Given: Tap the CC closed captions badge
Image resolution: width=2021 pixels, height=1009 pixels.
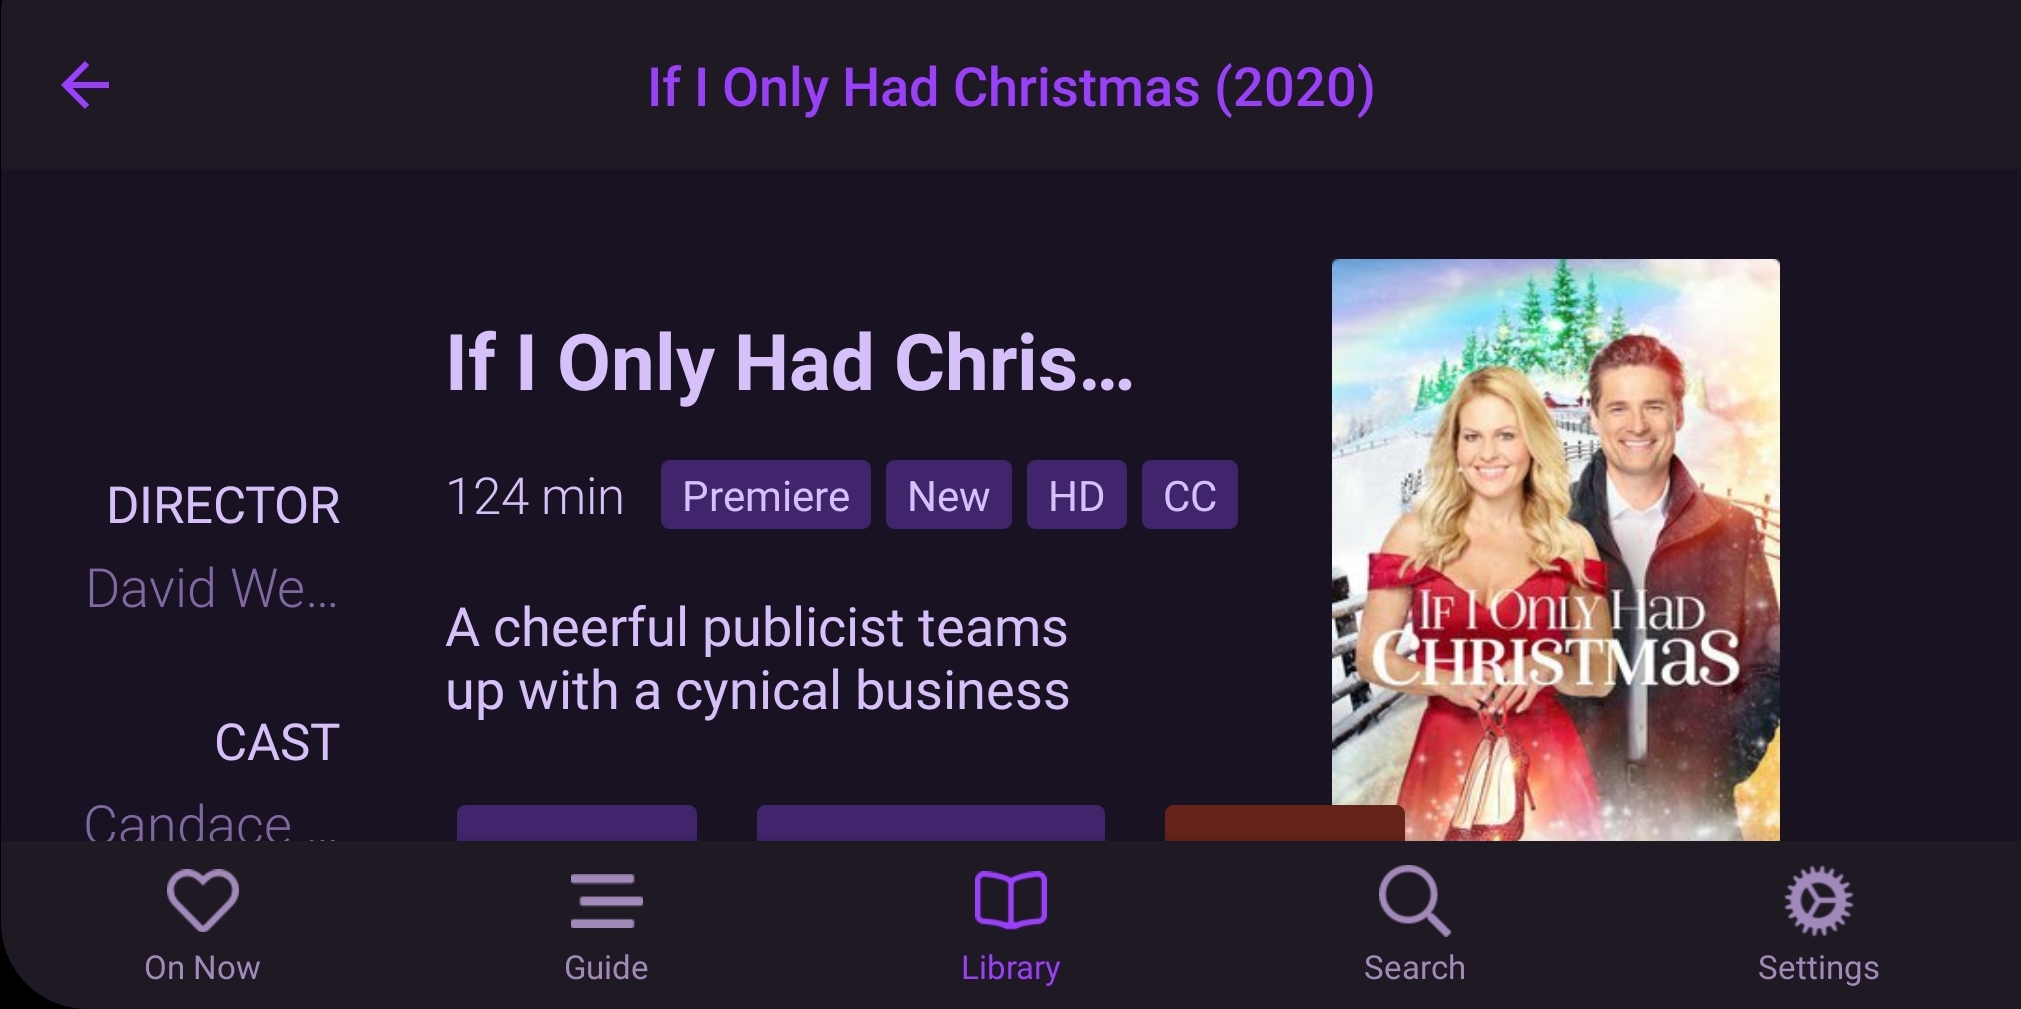Looking at the screenshot, I should click(1190, 495).
